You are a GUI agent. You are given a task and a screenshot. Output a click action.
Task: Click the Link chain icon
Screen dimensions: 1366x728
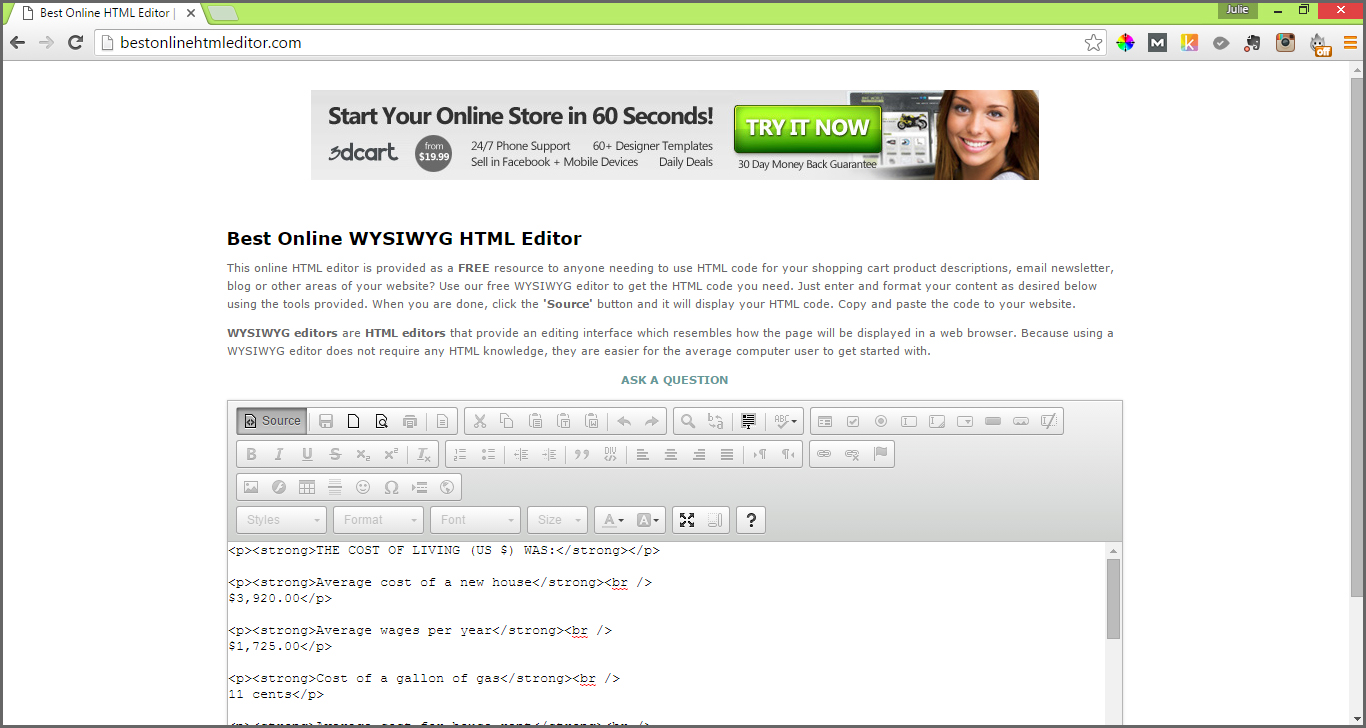tap(824, 454)
